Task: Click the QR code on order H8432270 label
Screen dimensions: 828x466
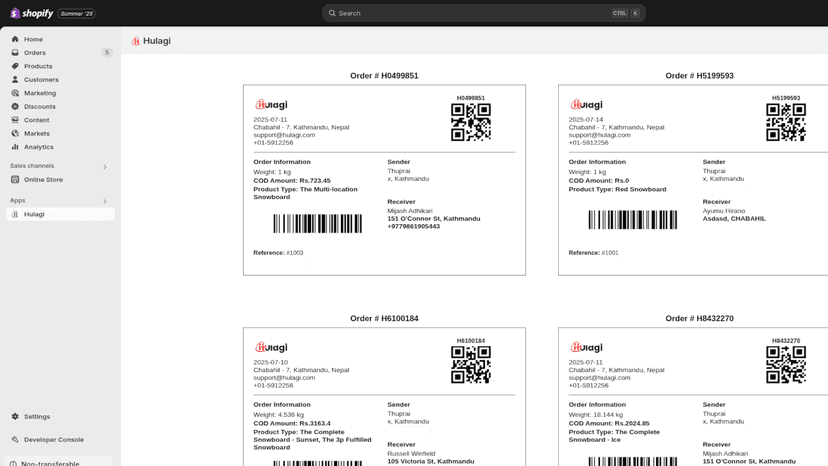Action: (786, 365)
